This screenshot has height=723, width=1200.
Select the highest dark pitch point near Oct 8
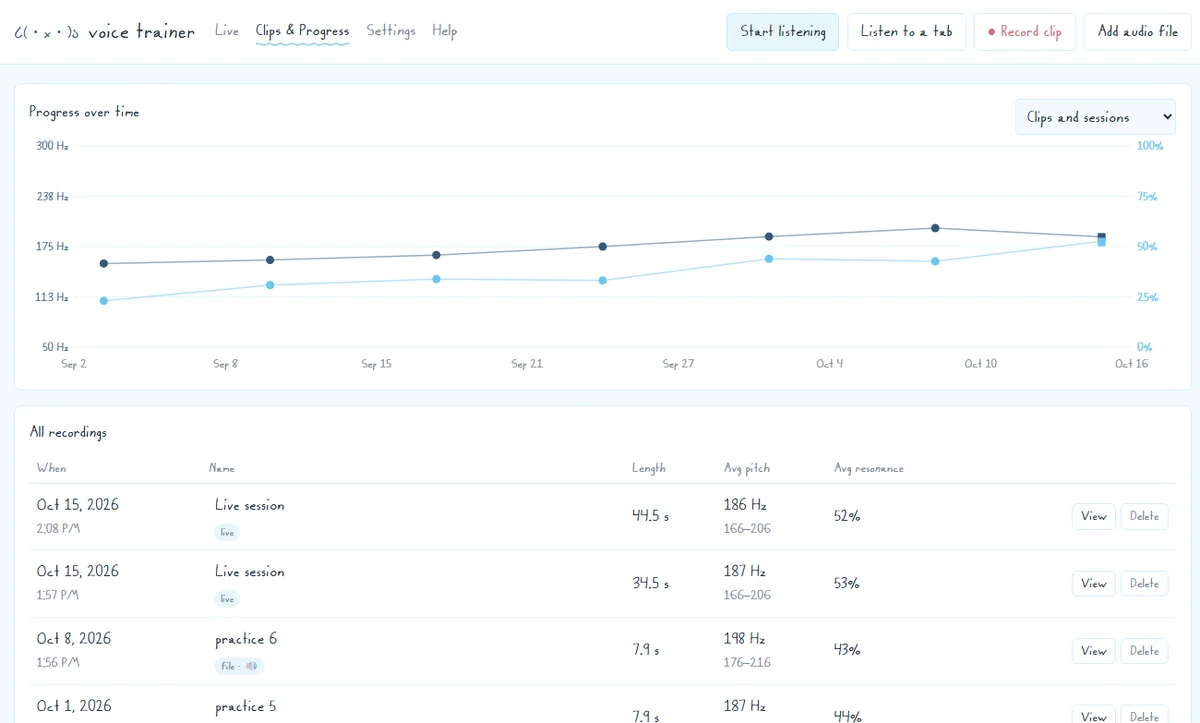pos(935,228)
